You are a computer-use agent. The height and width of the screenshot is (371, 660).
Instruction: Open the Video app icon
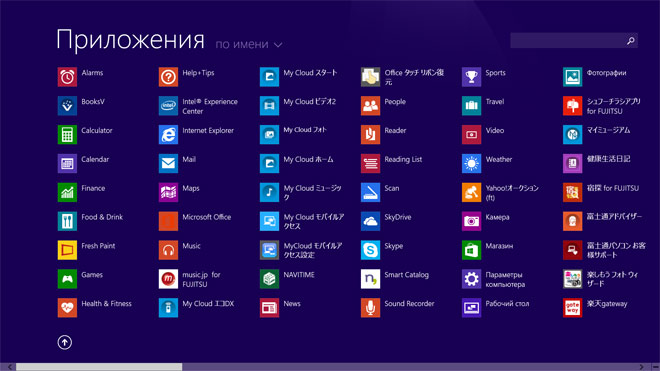[x=471, y=134]
